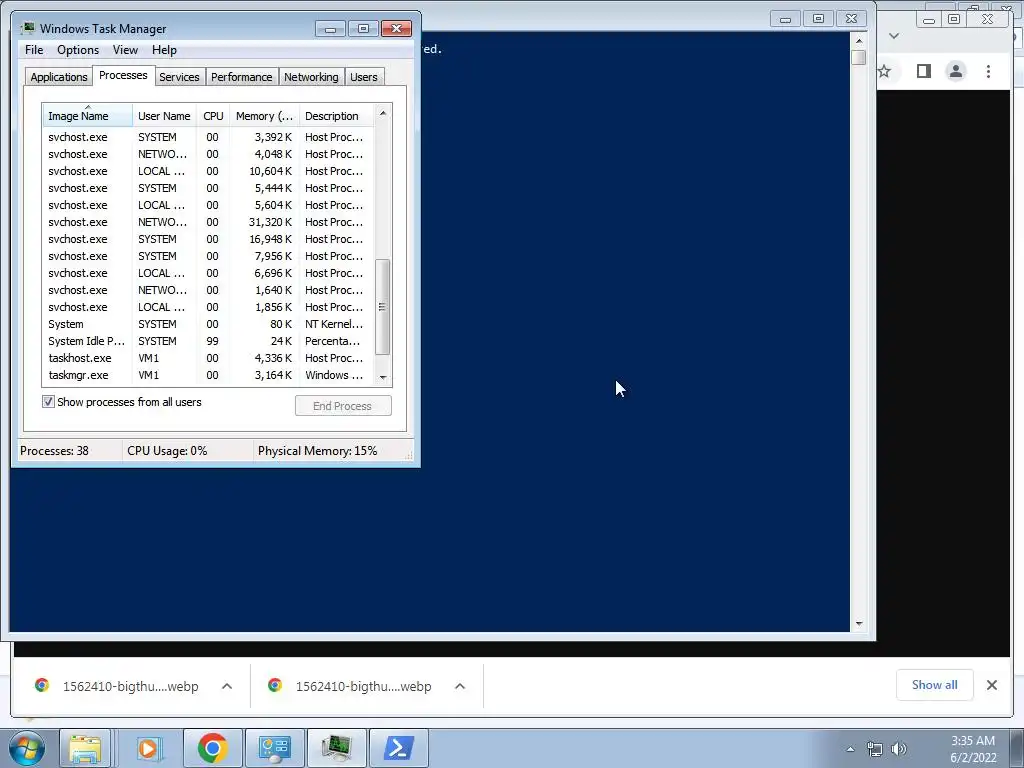Click first download's Chrome file icon

click(42, 685)
